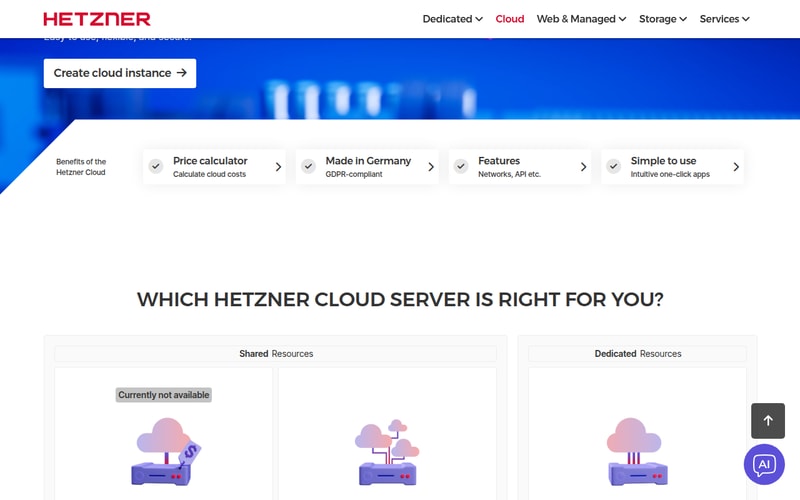Click the multi-cloud server illustration

tap(387, 452)
